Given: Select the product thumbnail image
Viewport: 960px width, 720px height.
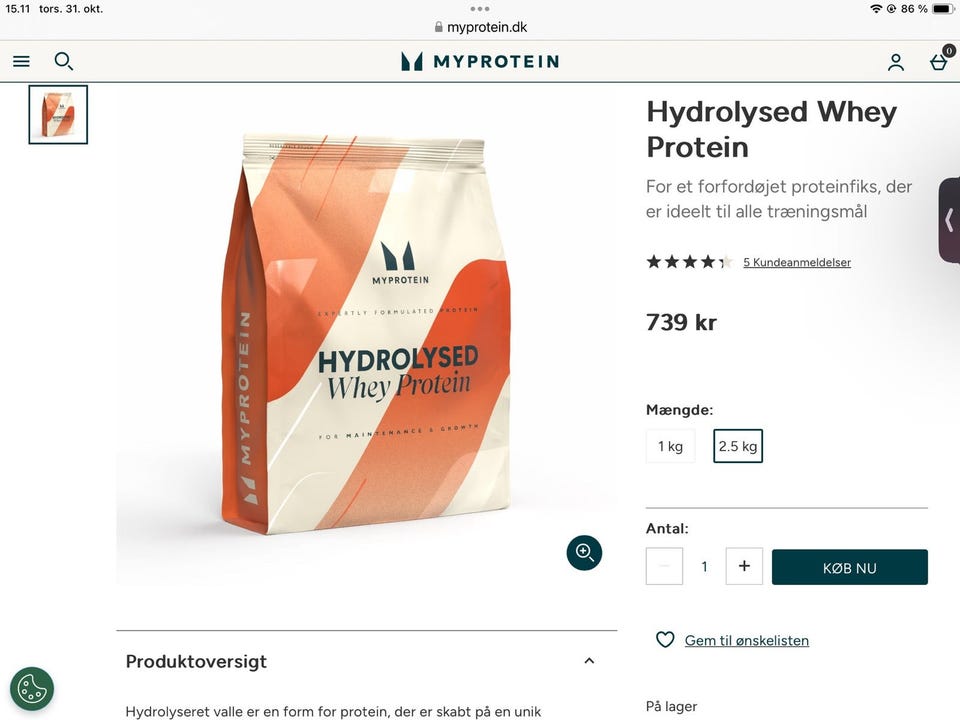Looking at the screenshot, I should coord(58,115).
